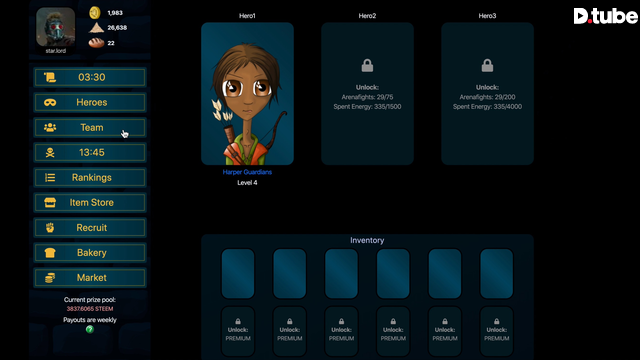
Task: Click the flour pile resource icon
Action: 96,28
